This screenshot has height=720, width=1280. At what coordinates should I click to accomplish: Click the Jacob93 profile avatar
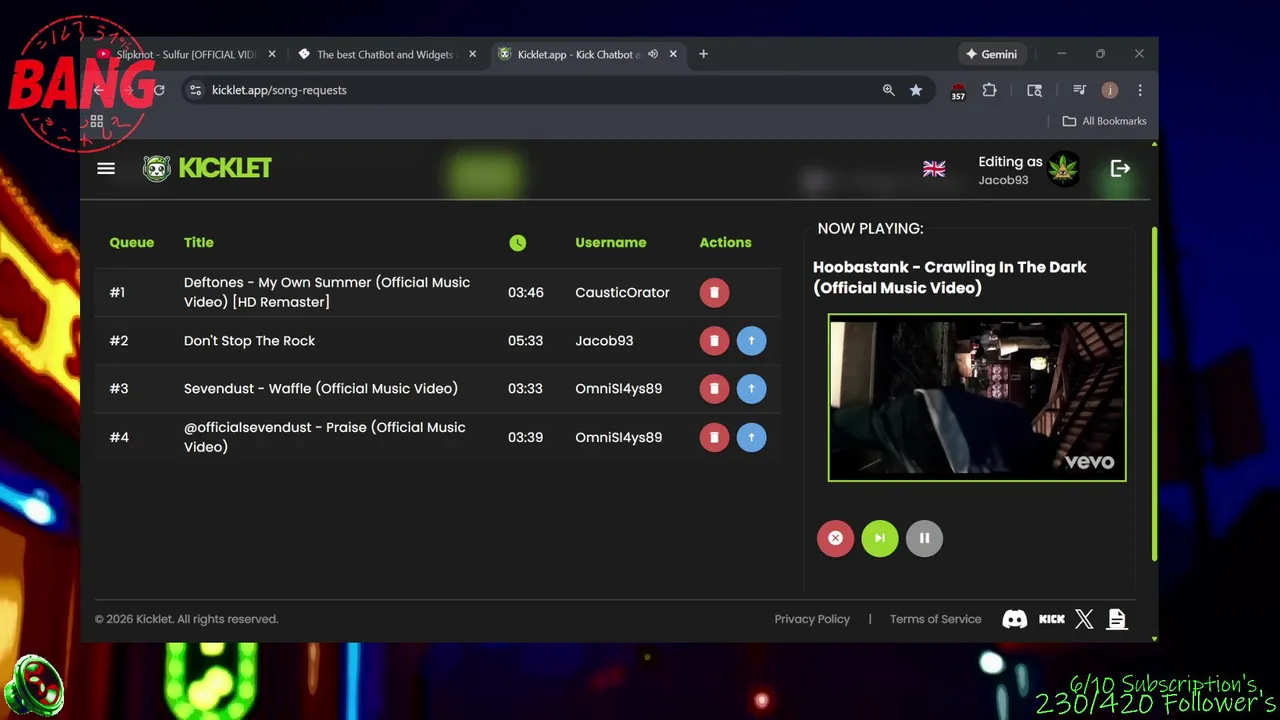click(x=1063, y=169)
